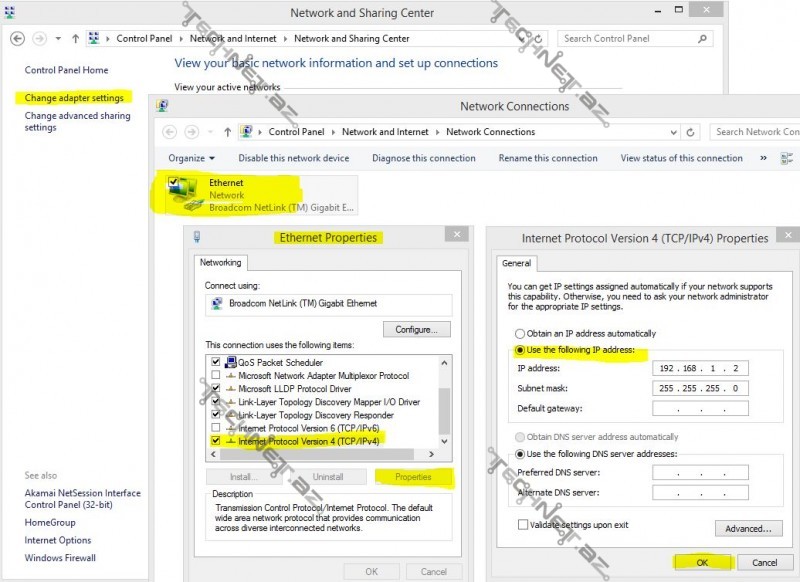Click Diagnose this connection toolbar item

[x=423, y=158]
